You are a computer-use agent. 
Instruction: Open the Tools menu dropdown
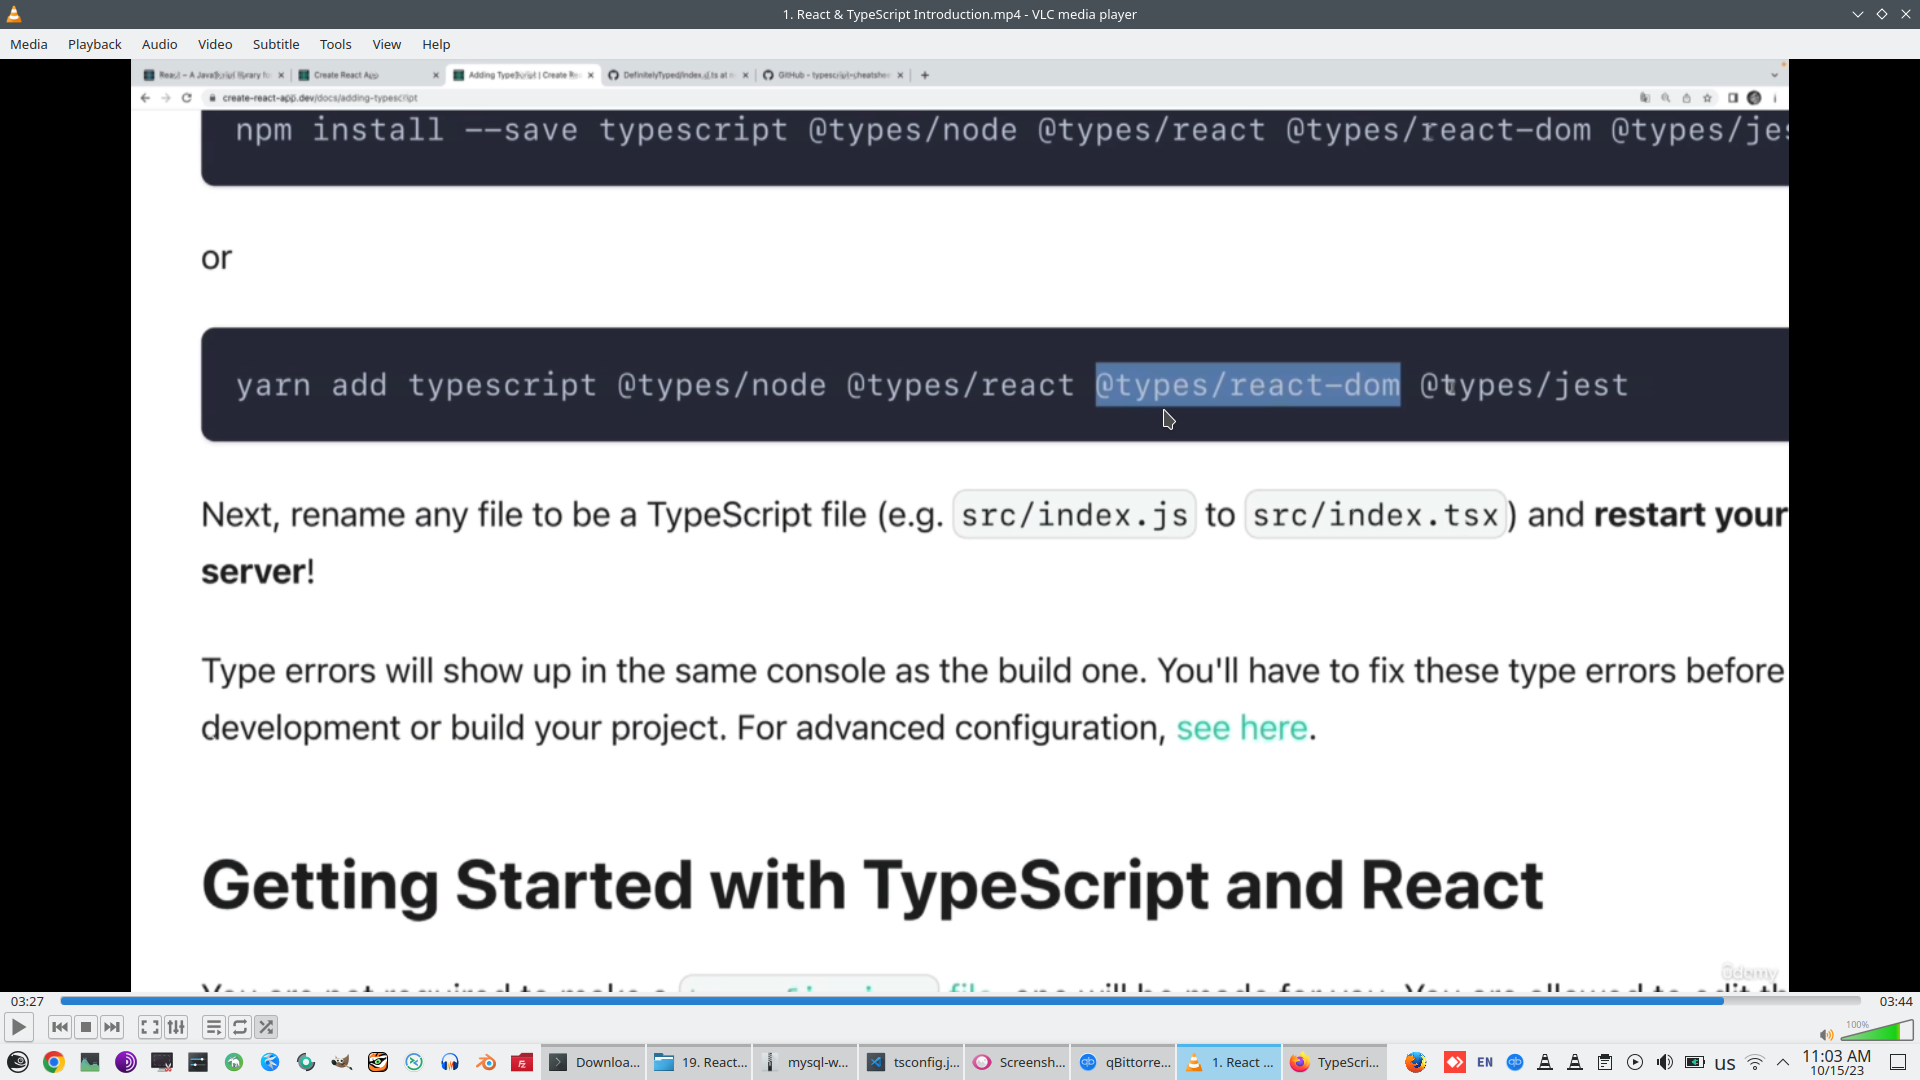coord(335,44)
